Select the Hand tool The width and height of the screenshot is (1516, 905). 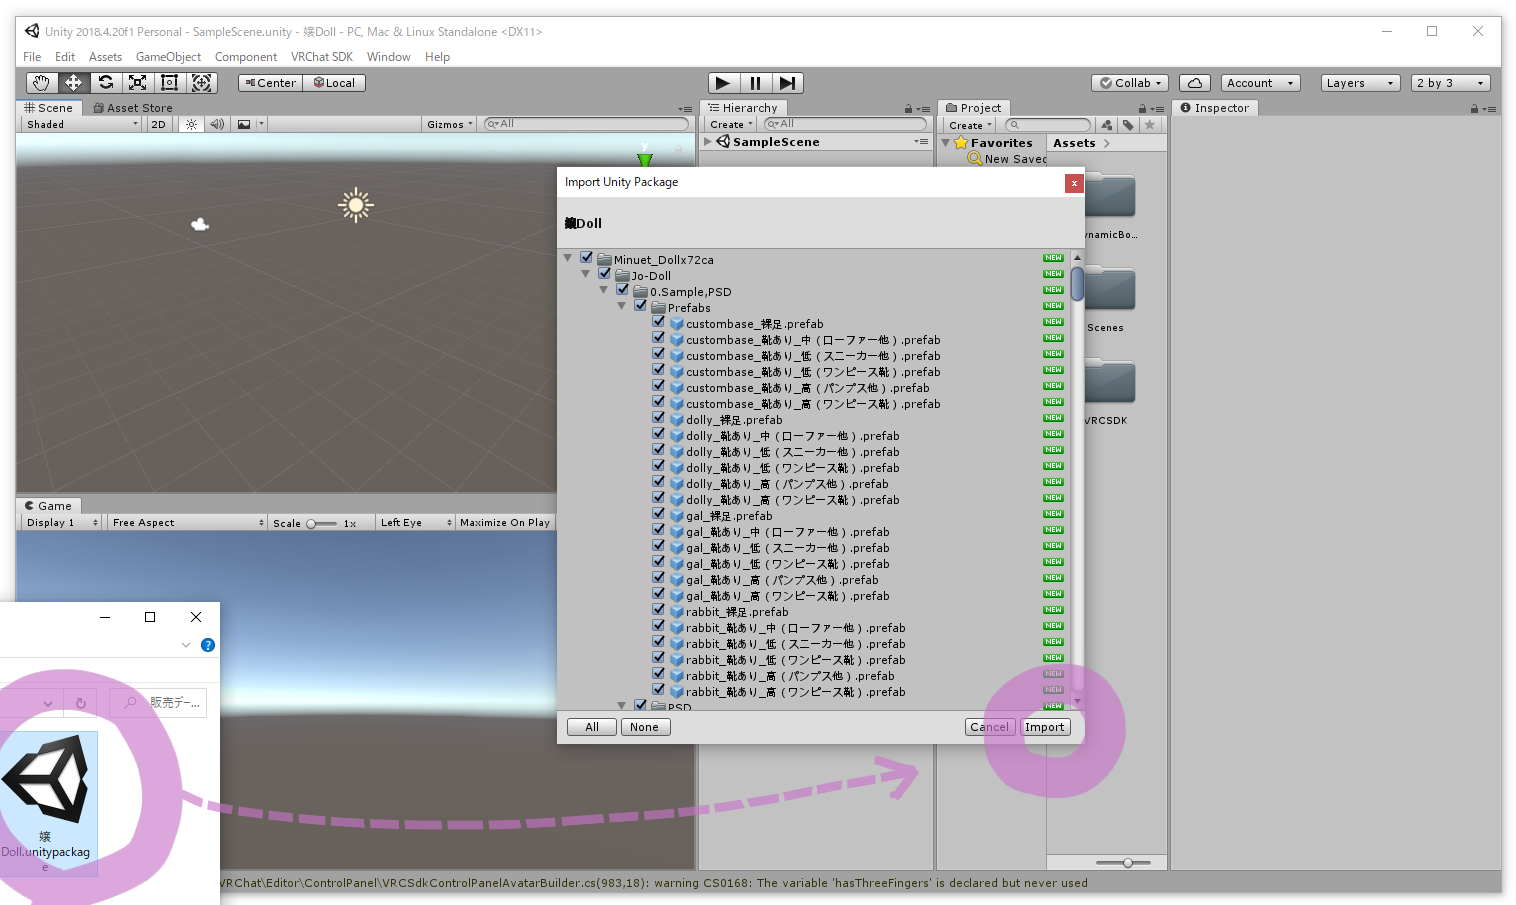click(41, 83)
